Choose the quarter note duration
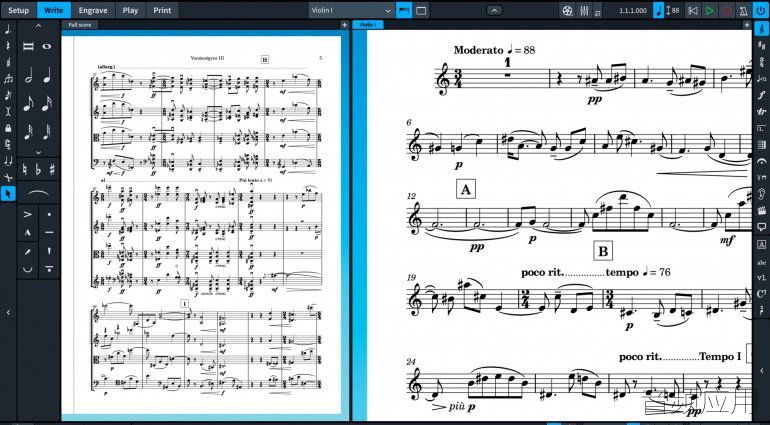 click(x=47, y=75)
